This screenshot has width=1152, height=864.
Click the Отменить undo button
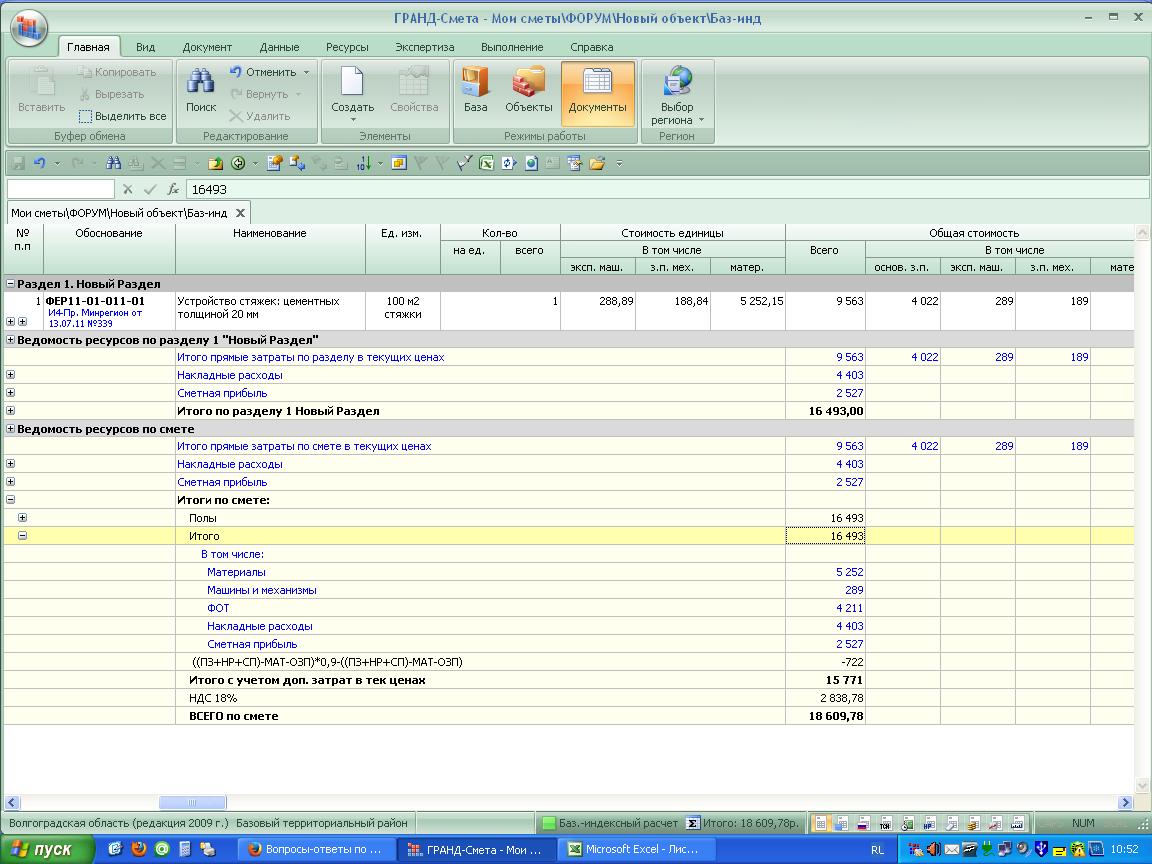(x=262, y=72)
